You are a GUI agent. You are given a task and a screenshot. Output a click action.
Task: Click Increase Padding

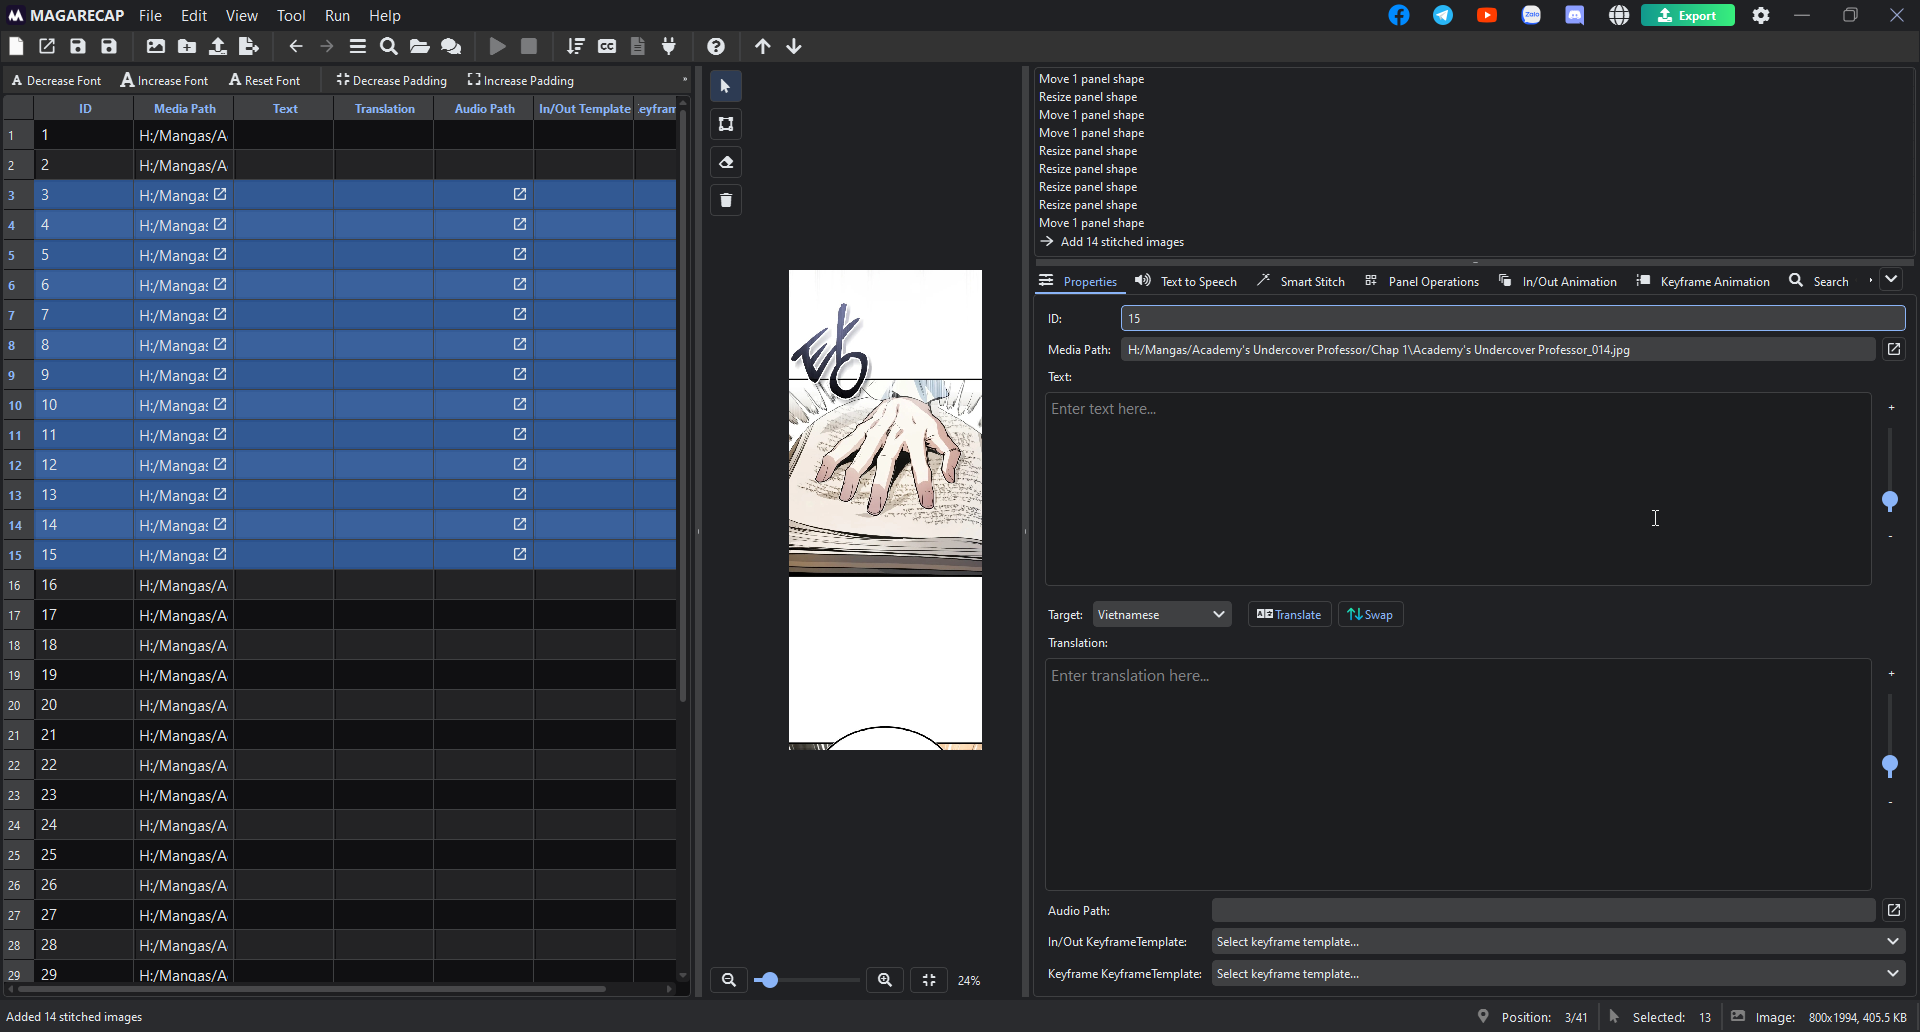click(x=521, y=80)
